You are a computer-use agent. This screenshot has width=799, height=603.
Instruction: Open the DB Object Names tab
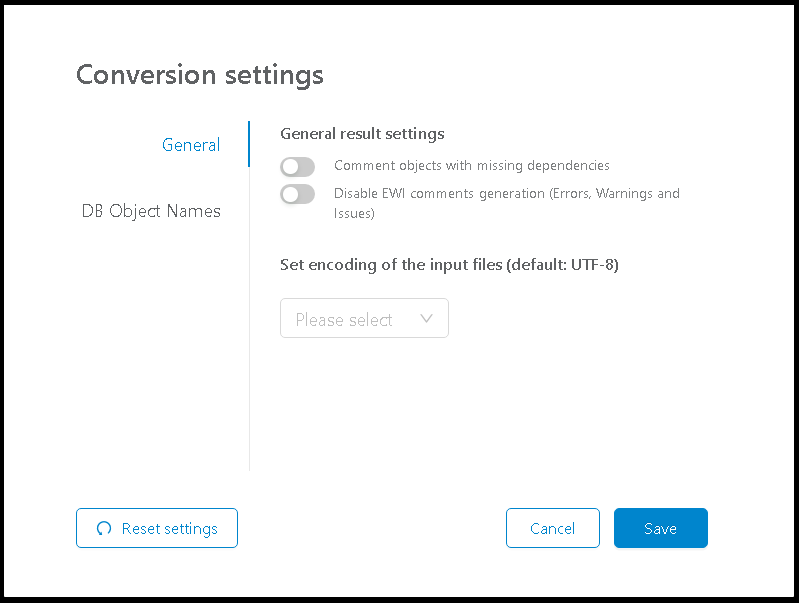(x=151, y=212)
